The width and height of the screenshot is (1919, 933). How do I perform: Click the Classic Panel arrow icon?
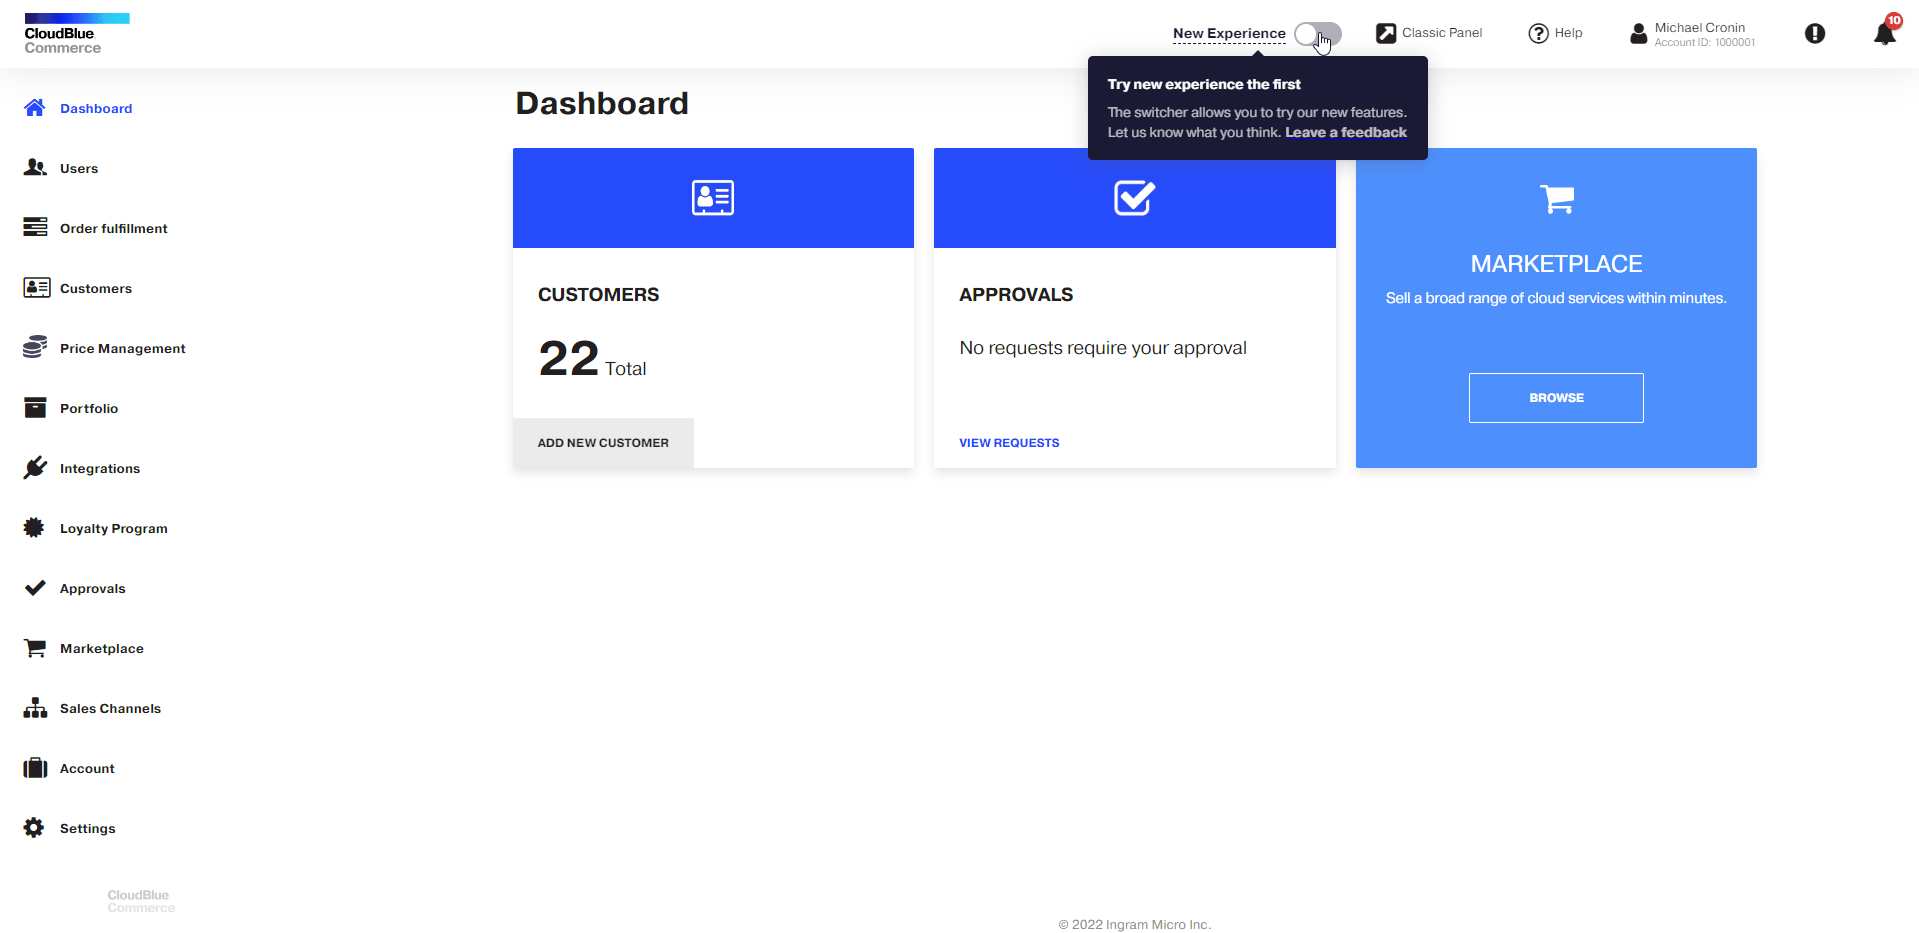(1386, 33)
